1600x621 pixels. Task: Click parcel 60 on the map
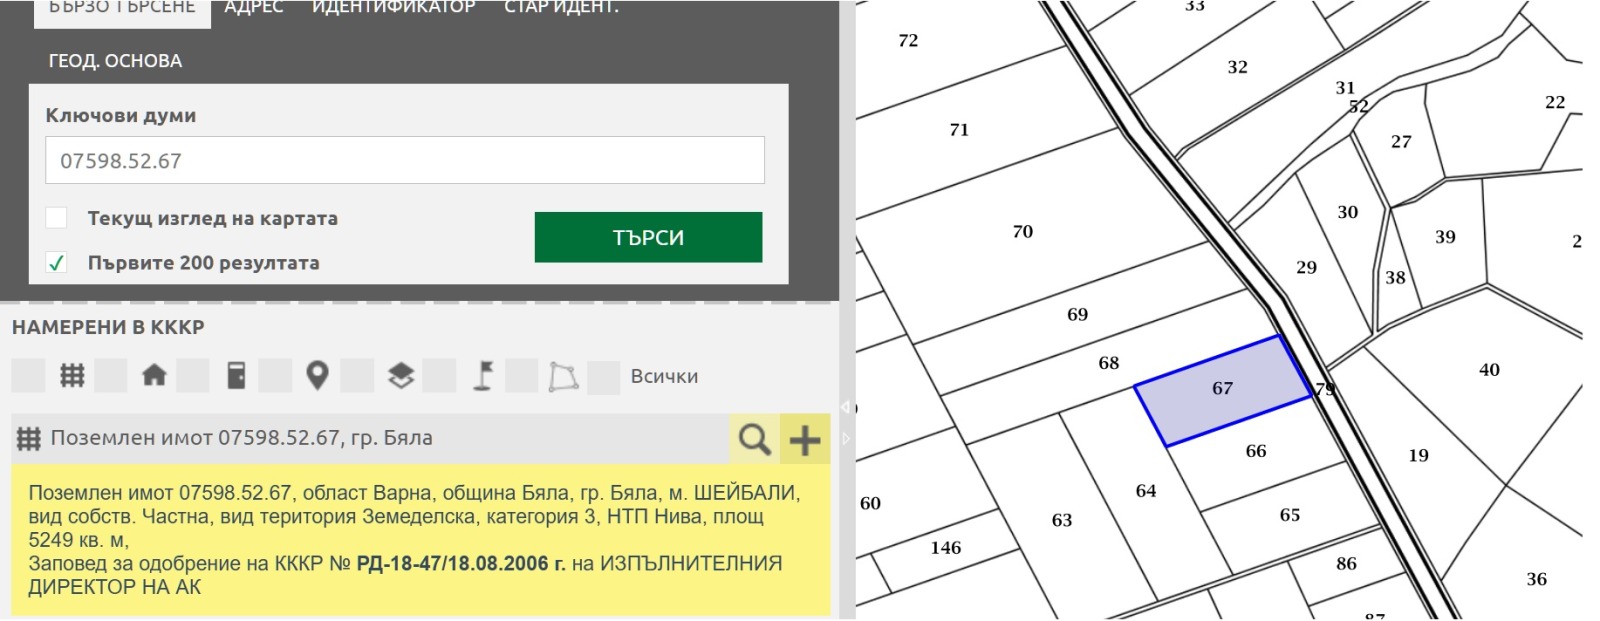[870, 504]
